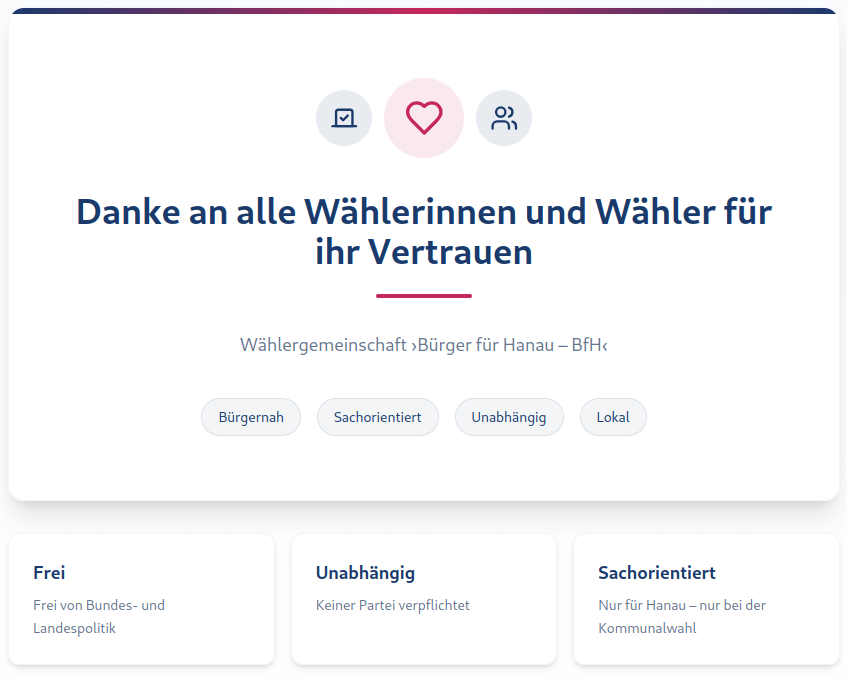Open the Unabhängig card at the bottom
This screenshot has width=847, height=678.
tap(423, 599)
